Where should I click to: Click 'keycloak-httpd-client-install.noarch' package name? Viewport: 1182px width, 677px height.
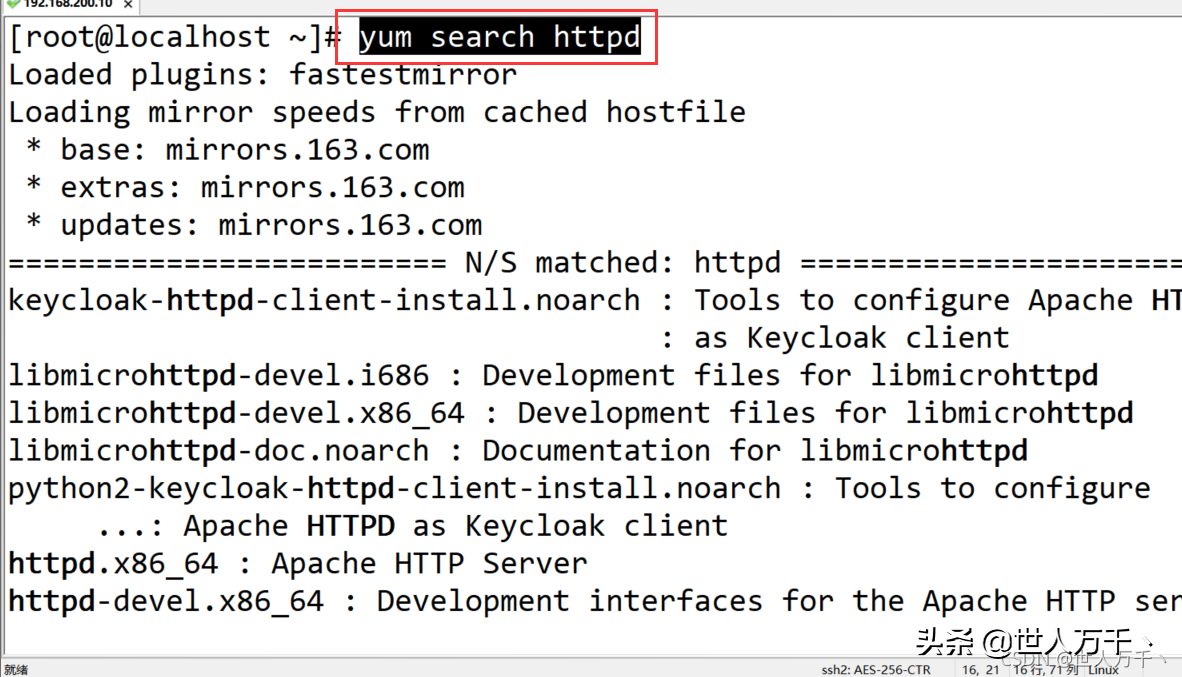324,301
